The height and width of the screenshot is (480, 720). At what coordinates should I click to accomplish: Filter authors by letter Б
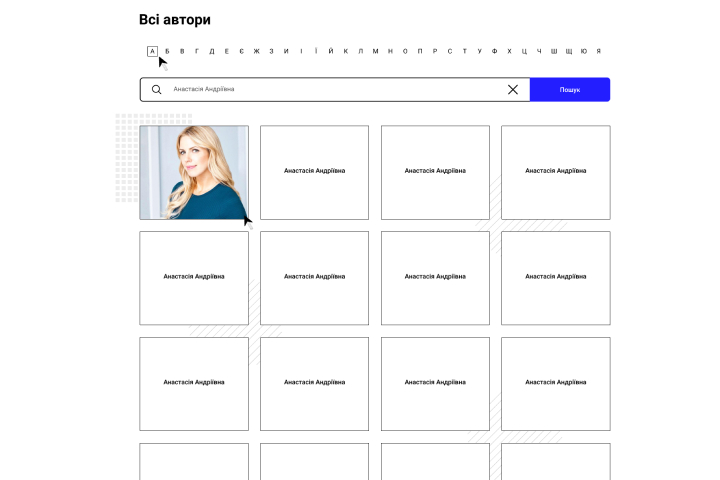point(167,51)
